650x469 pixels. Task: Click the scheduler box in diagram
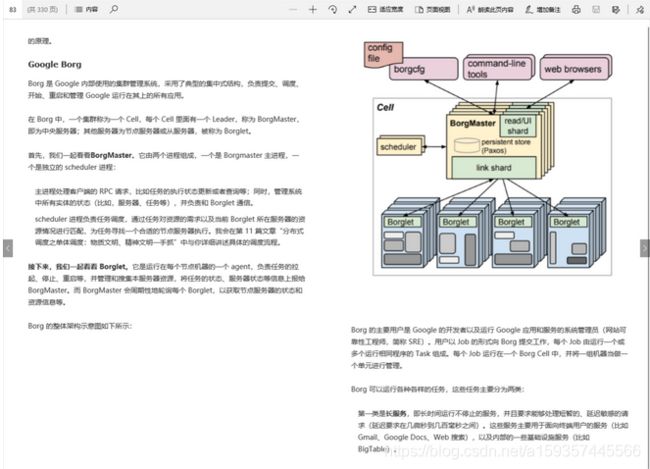(x=399, y=146)
